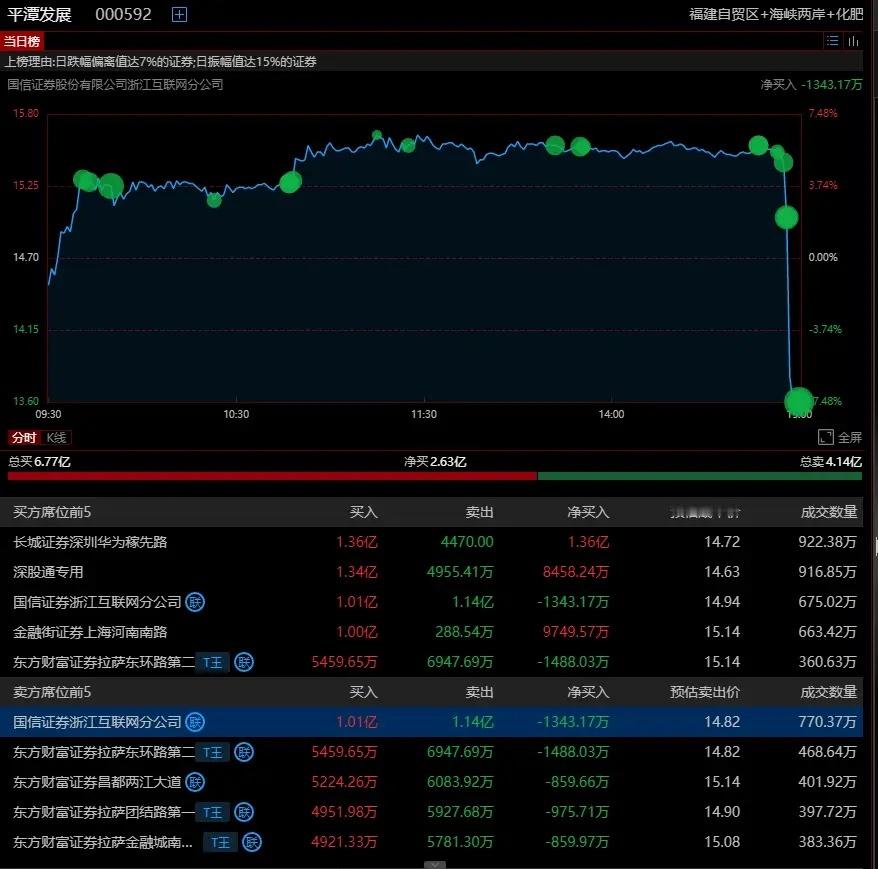Sort buyers by 成交数量 column header
This screenshot has width=878, height=869.
click(829, 512)
